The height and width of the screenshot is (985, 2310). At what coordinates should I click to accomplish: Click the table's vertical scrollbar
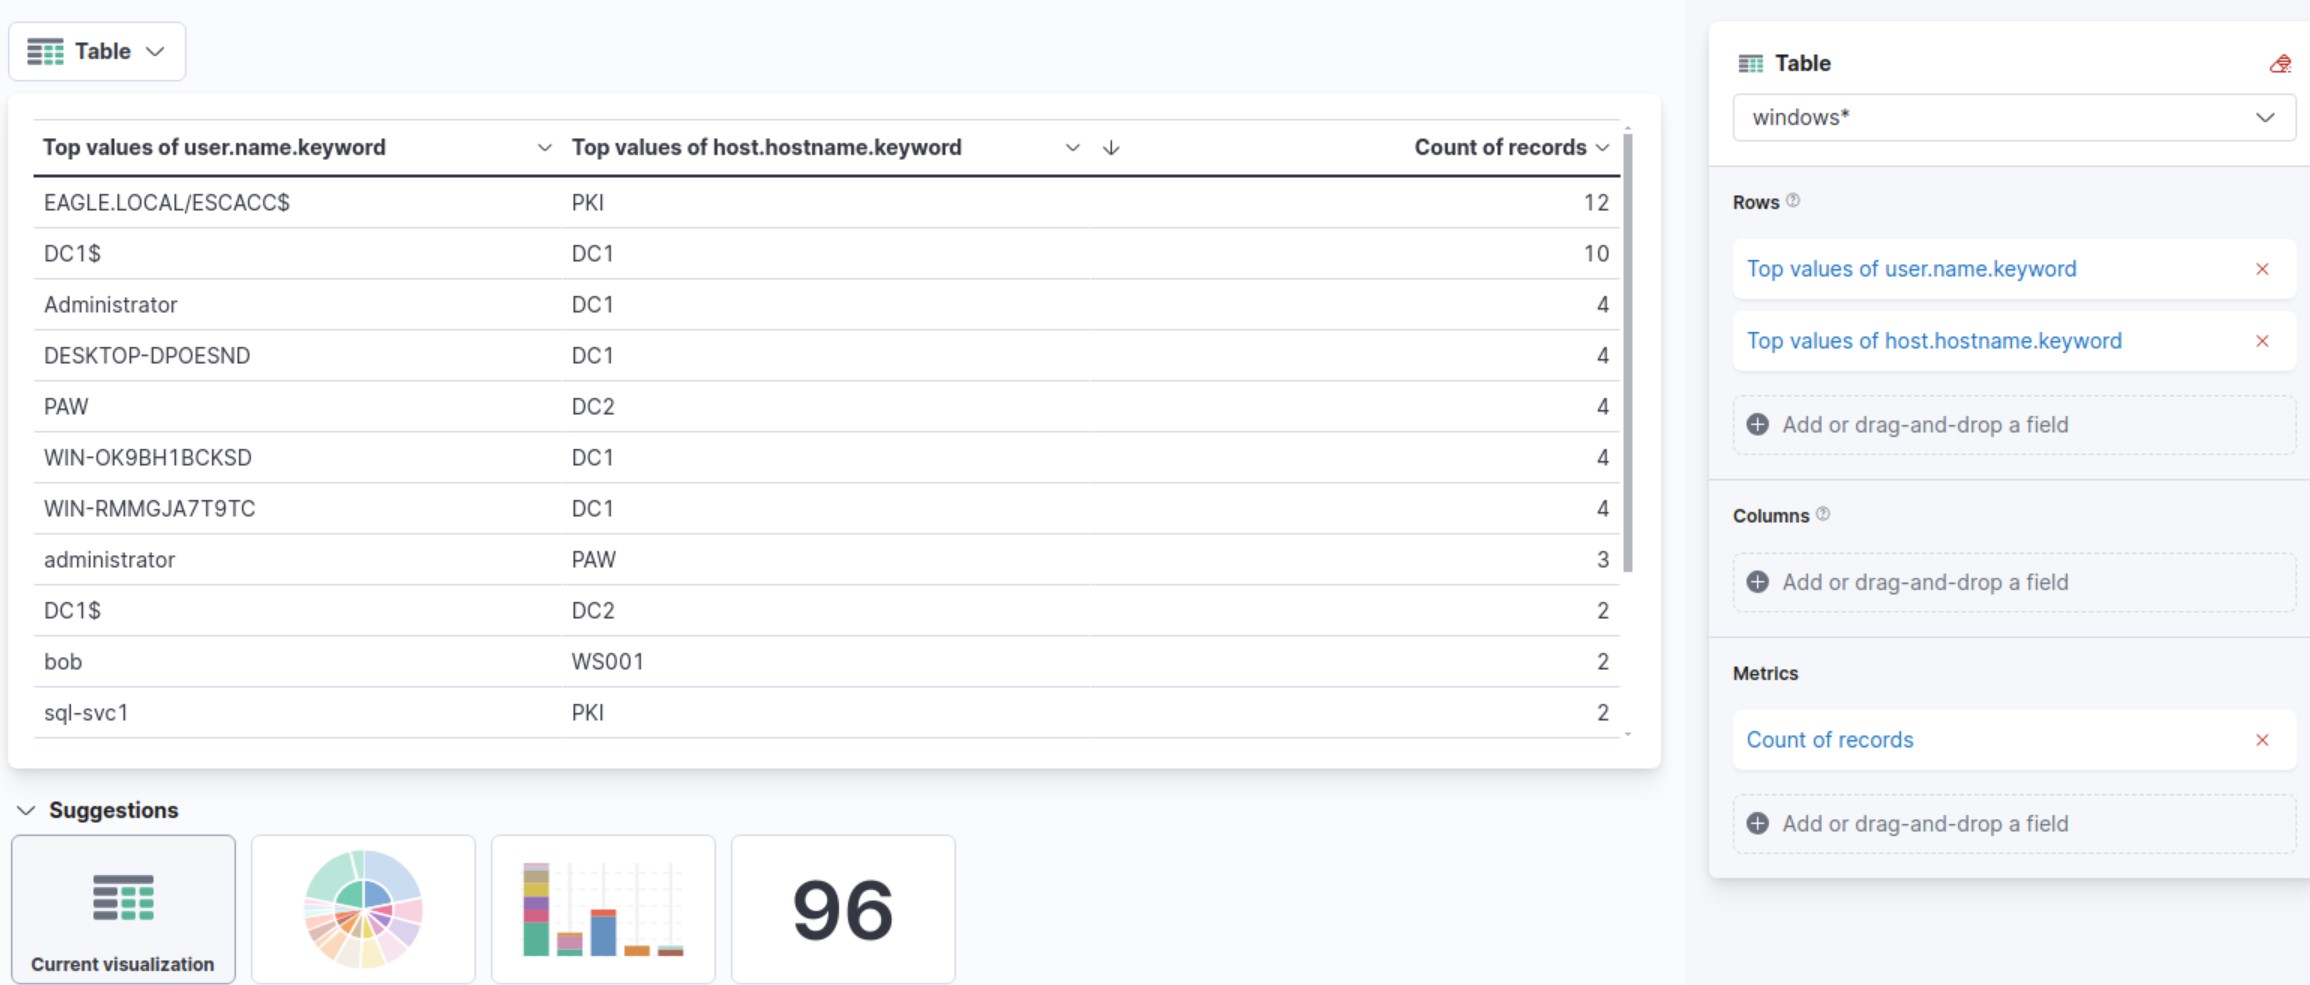coord(1628,352)
